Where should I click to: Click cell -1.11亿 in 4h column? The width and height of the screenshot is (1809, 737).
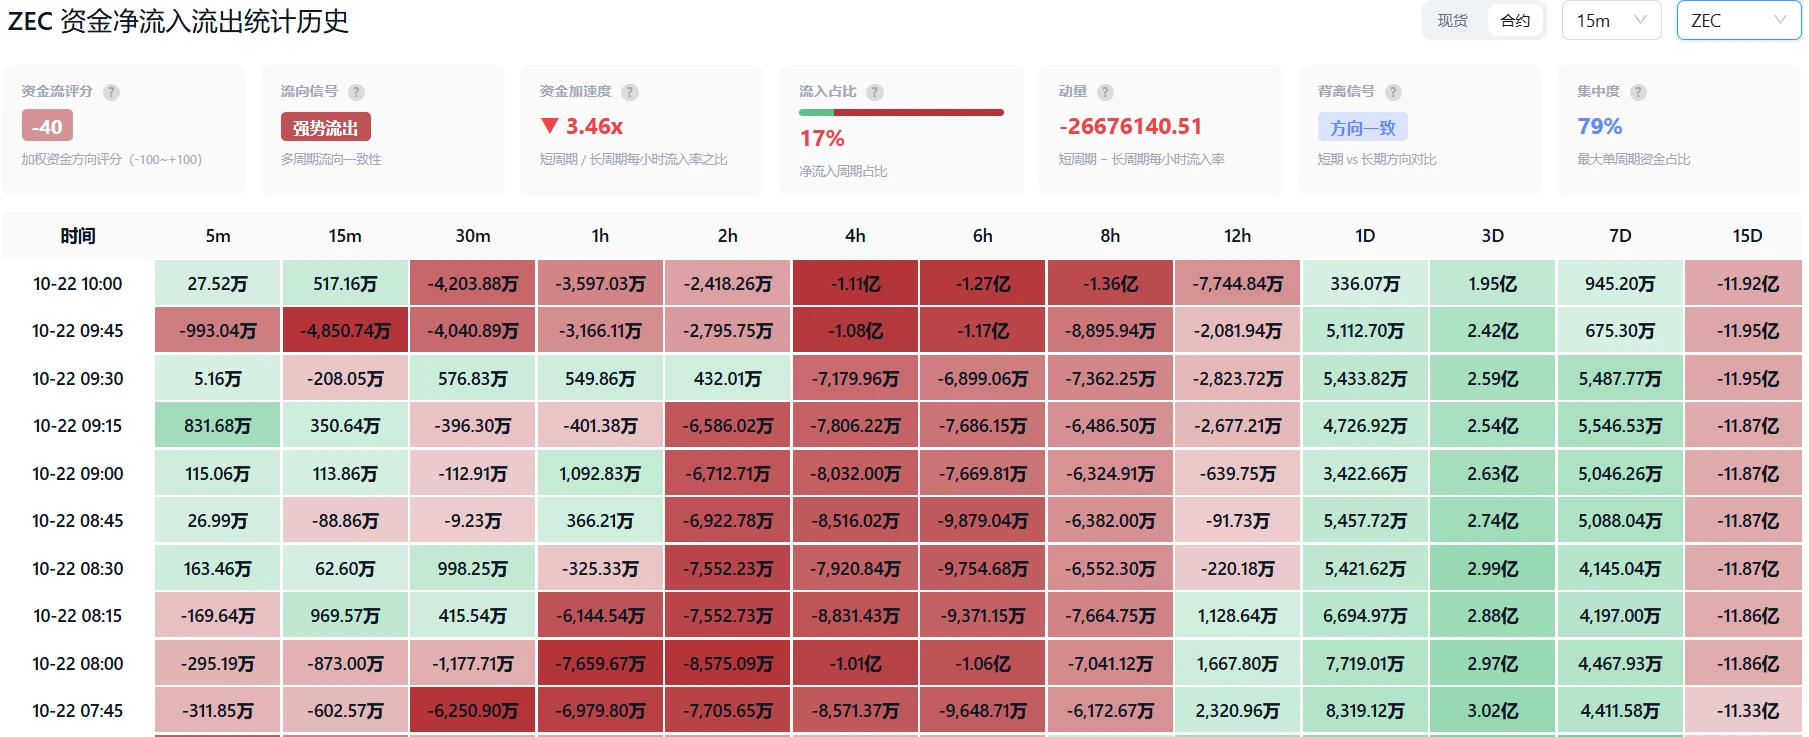click(855, 284)
